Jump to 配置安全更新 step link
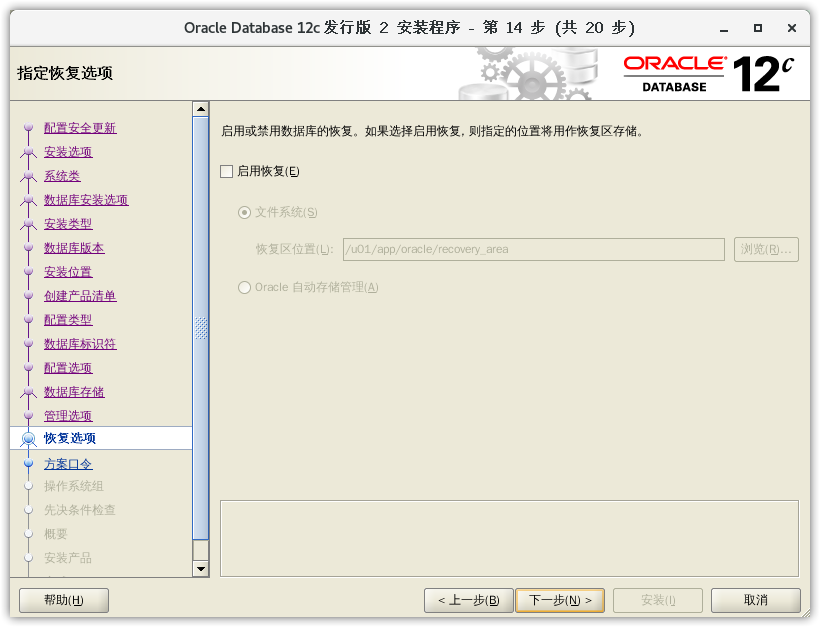This screenshot has height=627, width=820. click(x=80, y=128)
